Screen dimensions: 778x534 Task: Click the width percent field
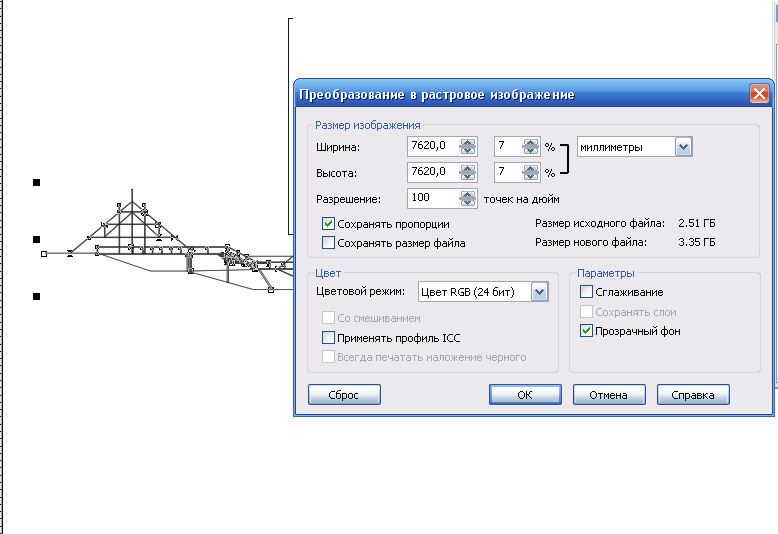point(508,146)
